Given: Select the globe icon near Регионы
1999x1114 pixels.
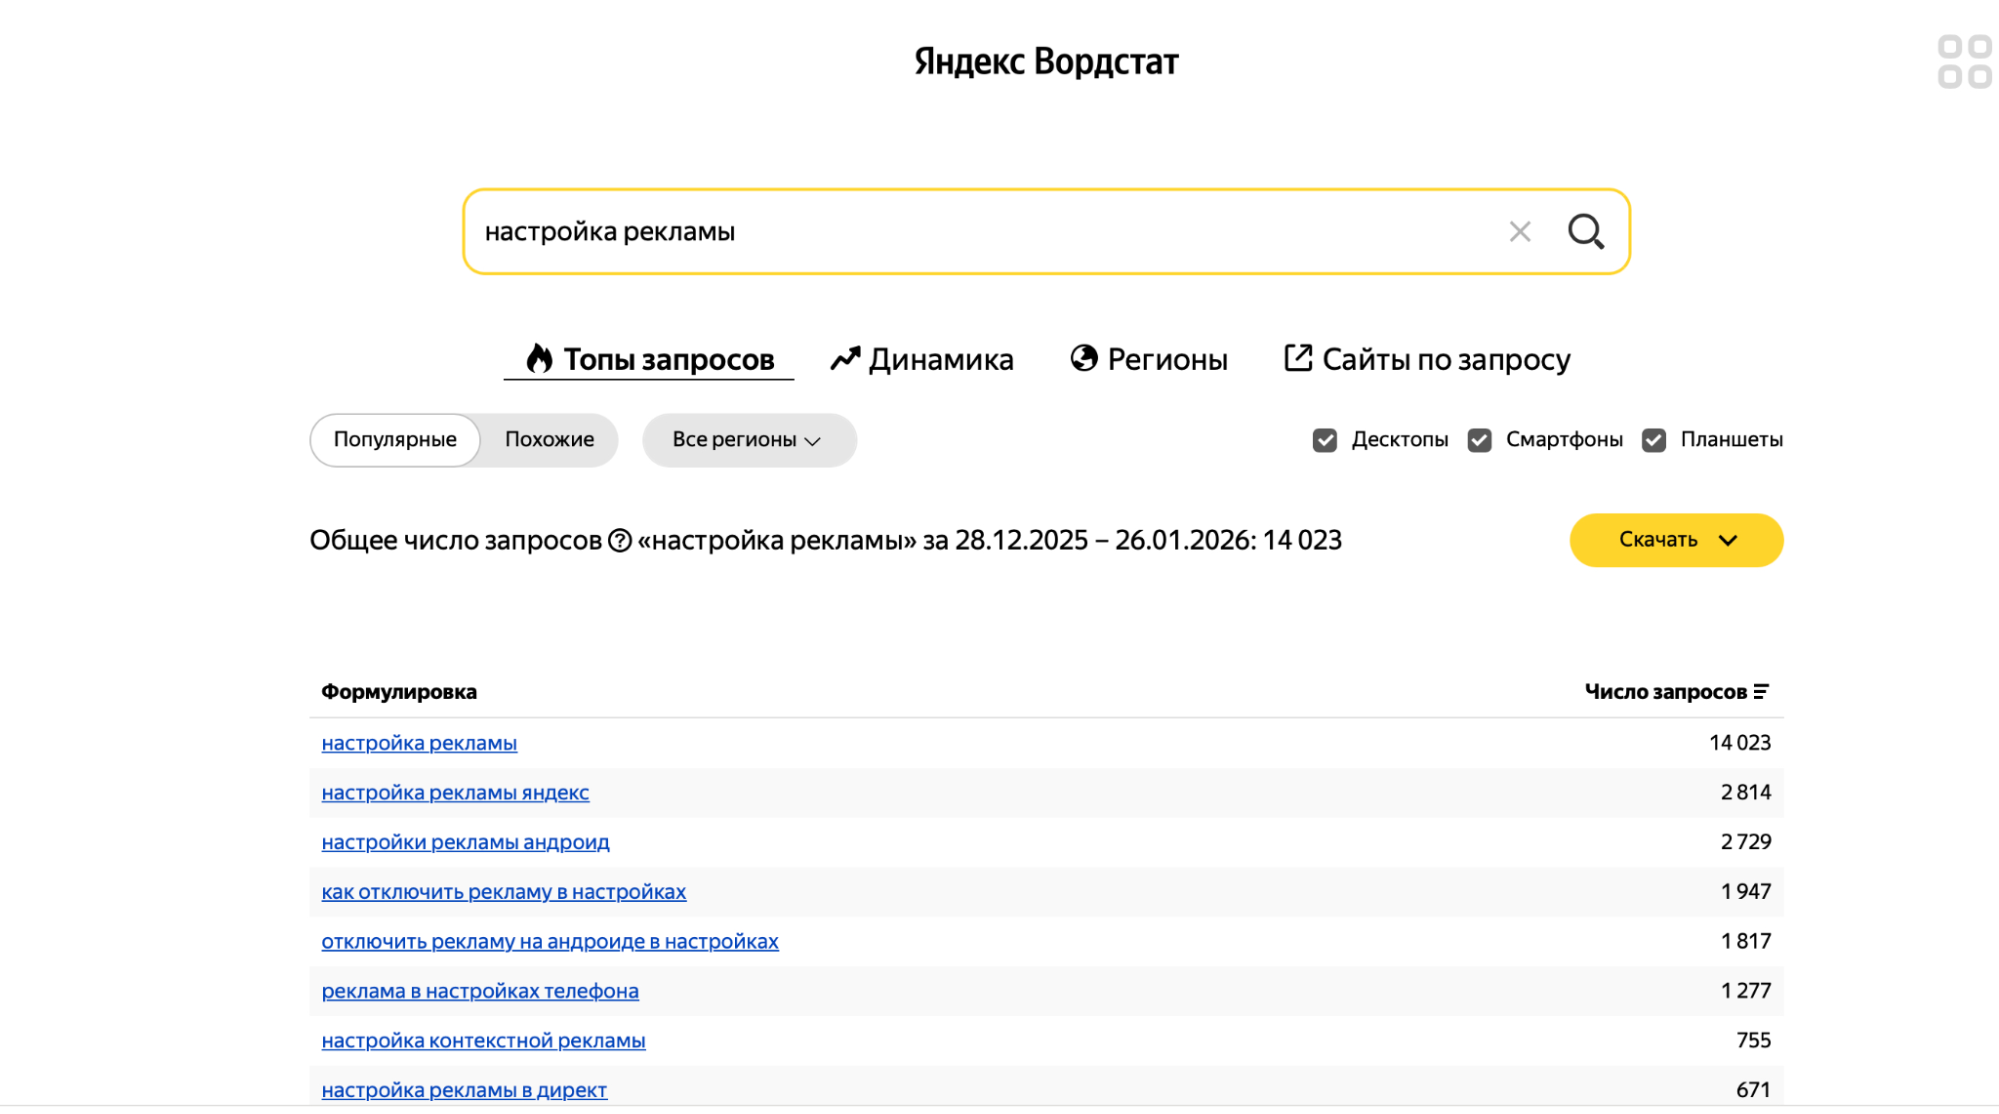Looking at the screenshot, I should coord(1086,359).
